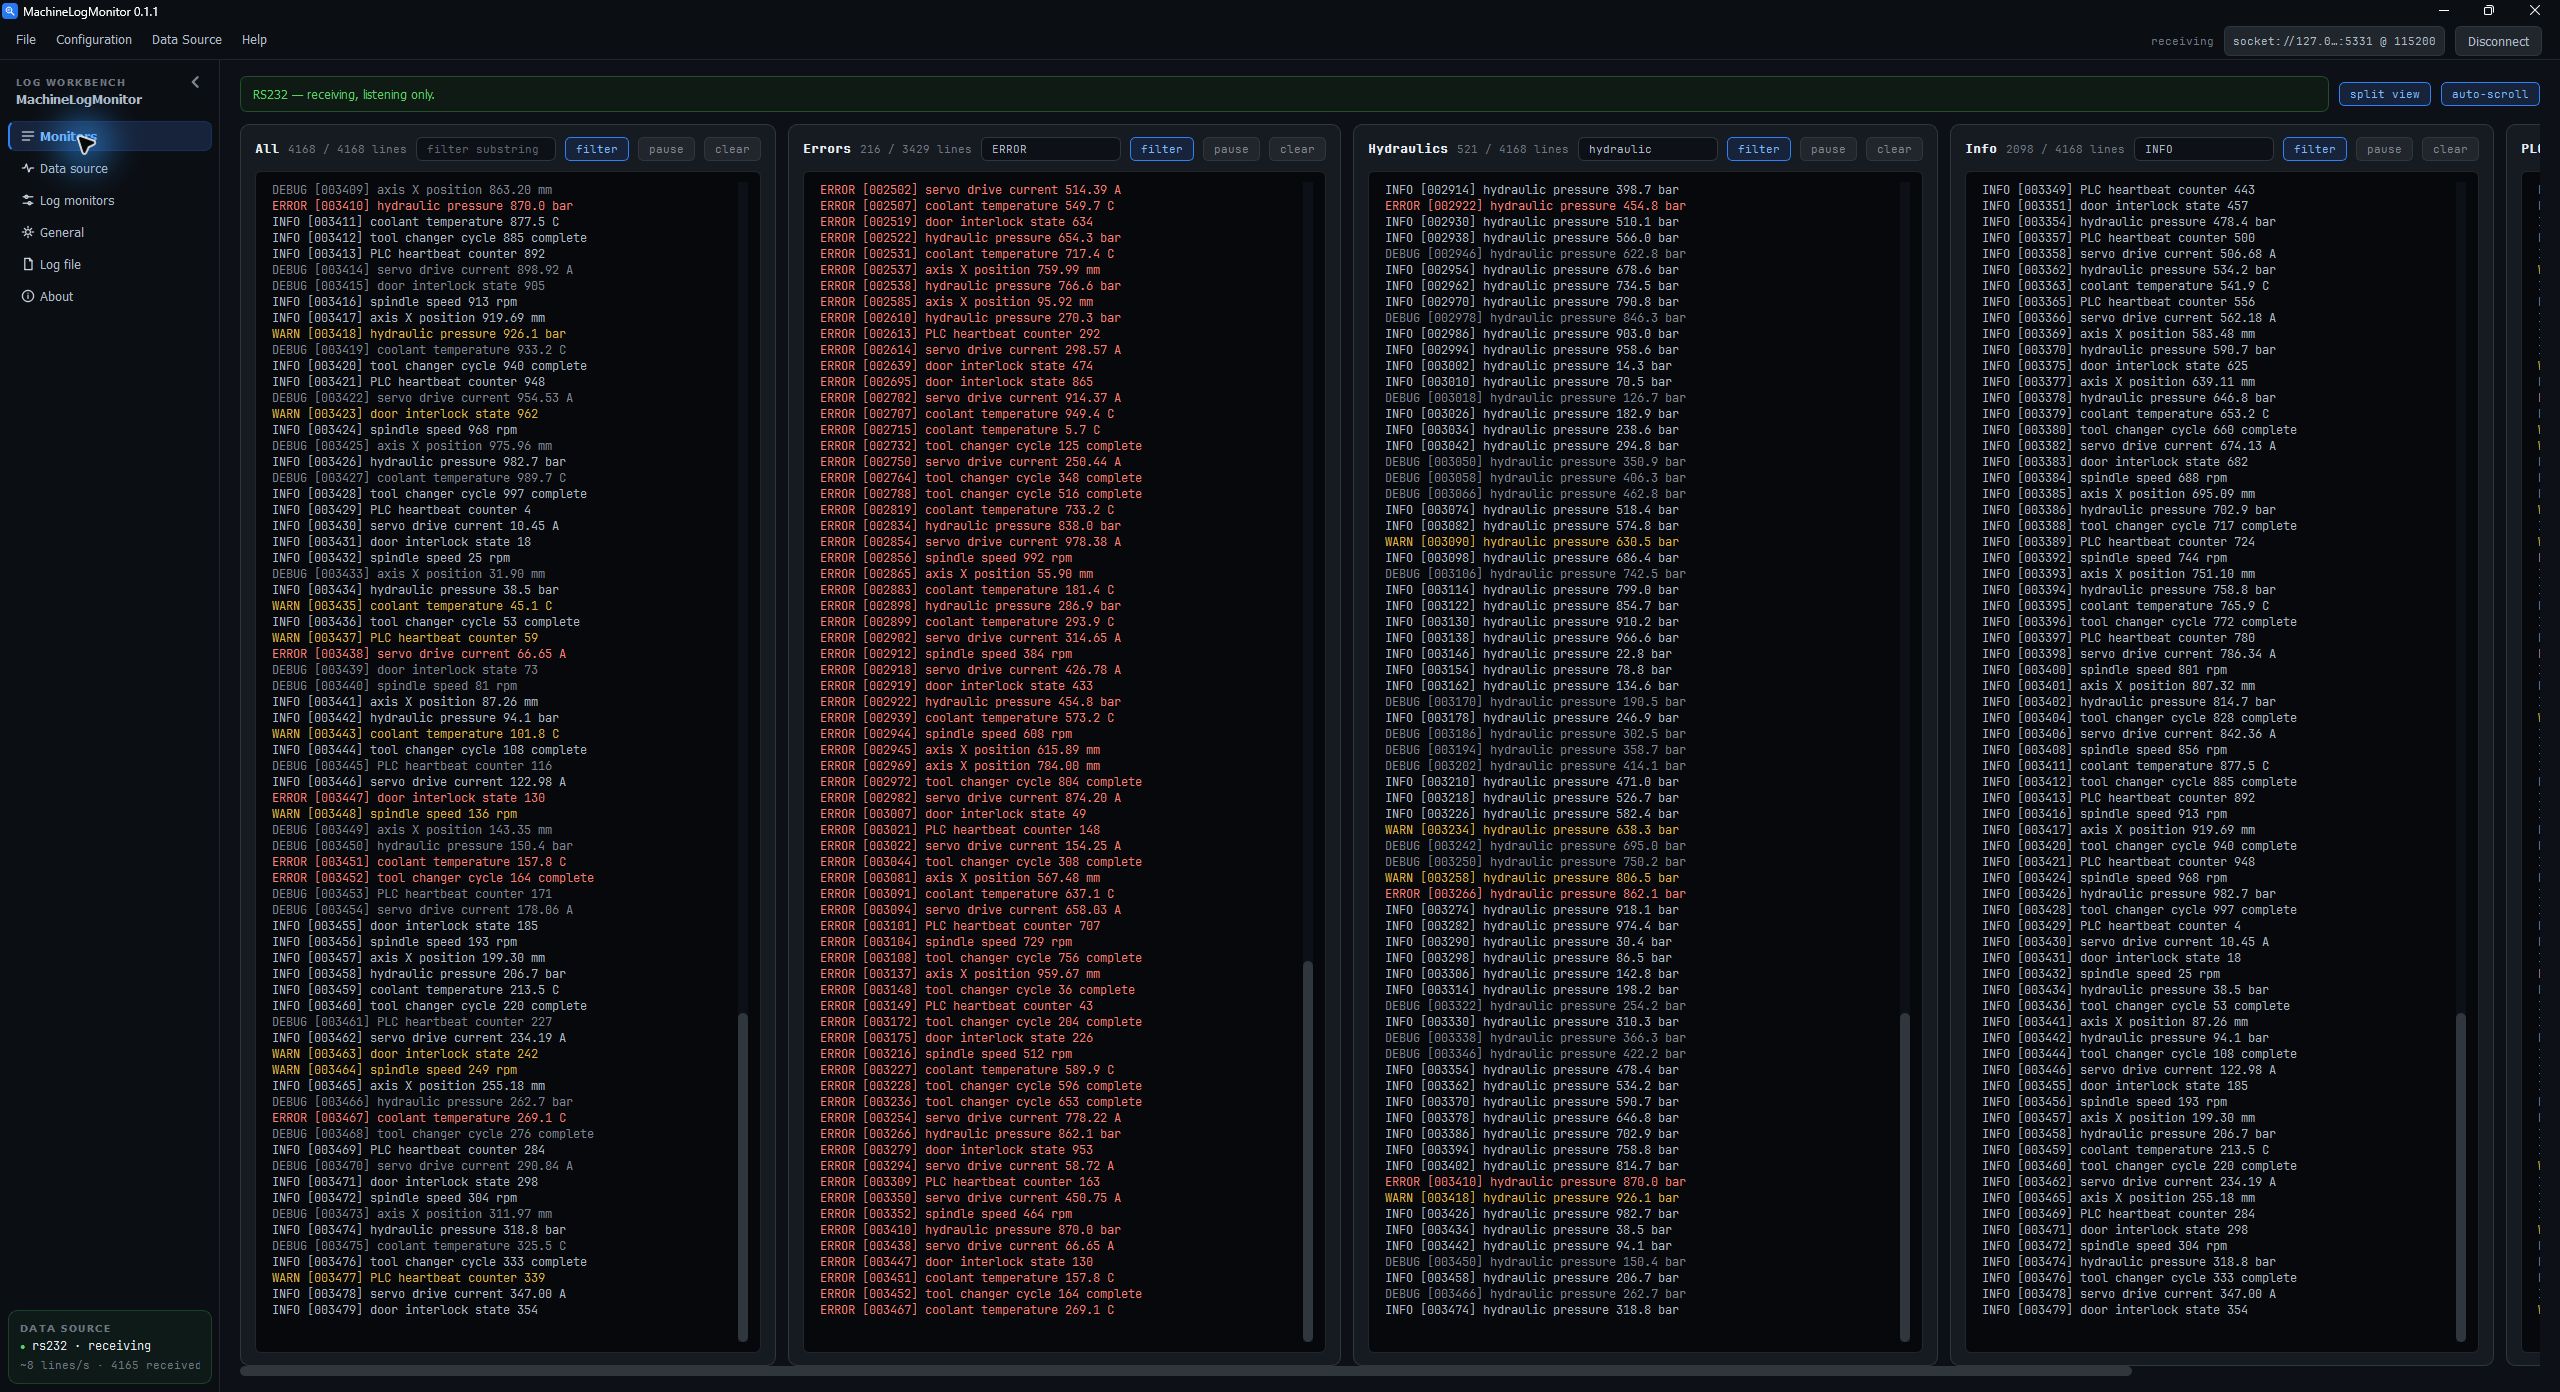This screenshot has width=2560, height=1392.
Task: Click the Info filter field containing INFO
Action: click(2203, 149)
